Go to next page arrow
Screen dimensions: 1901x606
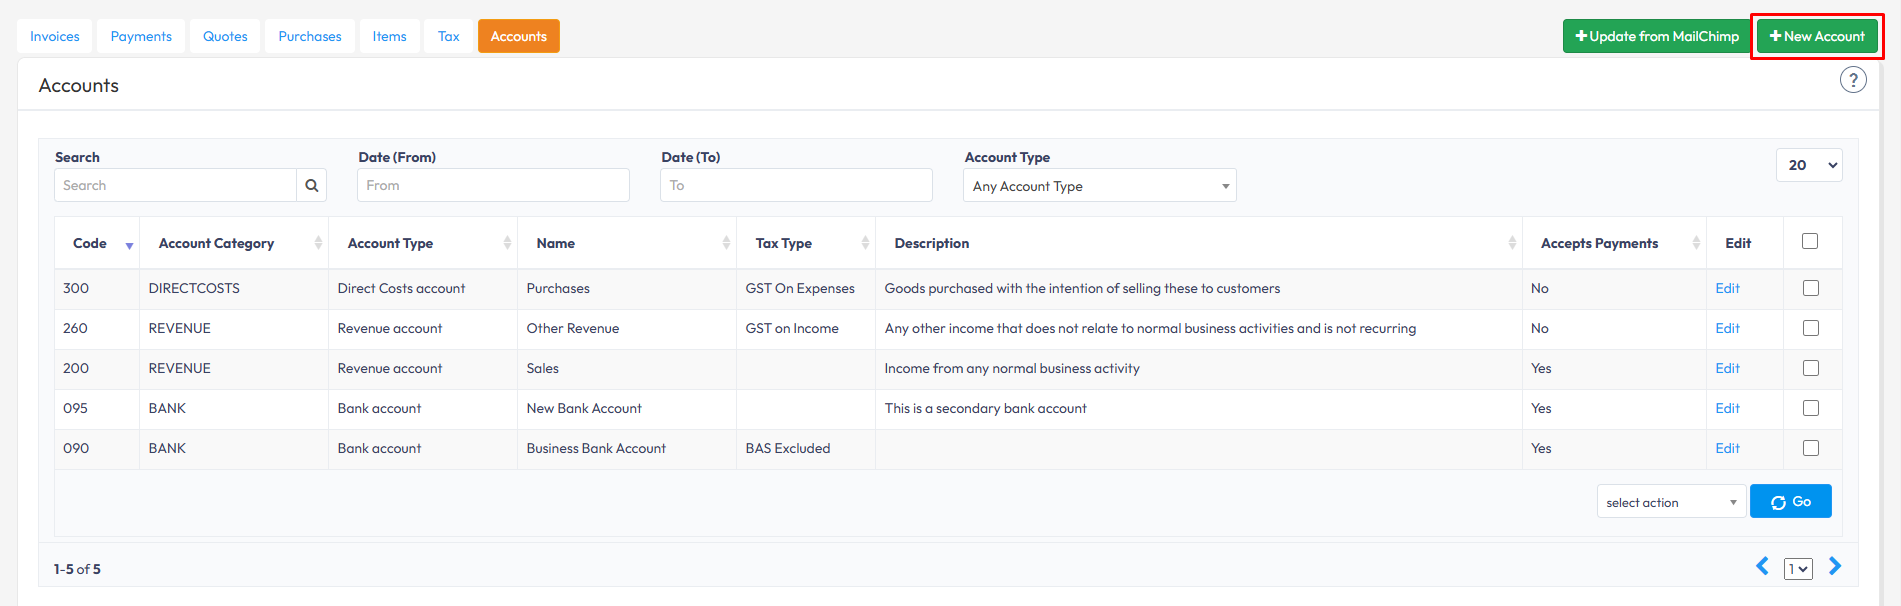point(1835,566)
